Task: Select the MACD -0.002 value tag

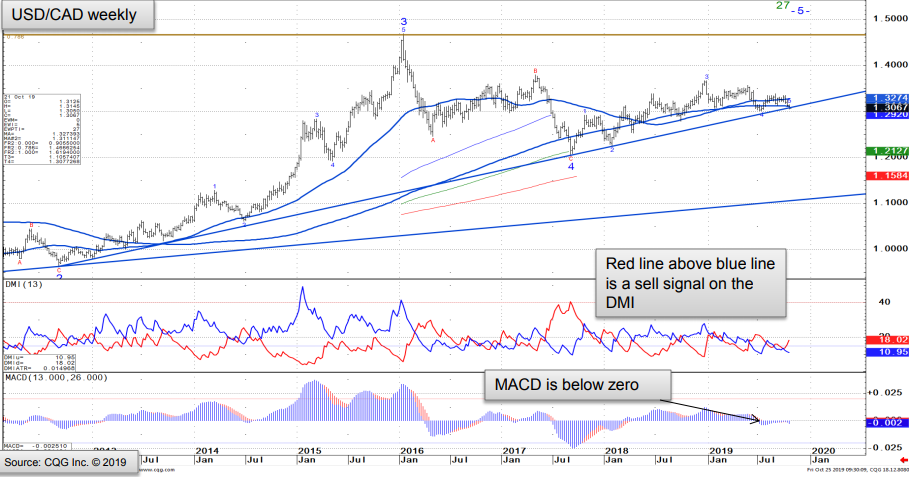Action: pyautogui.click(x=888, y=423)
